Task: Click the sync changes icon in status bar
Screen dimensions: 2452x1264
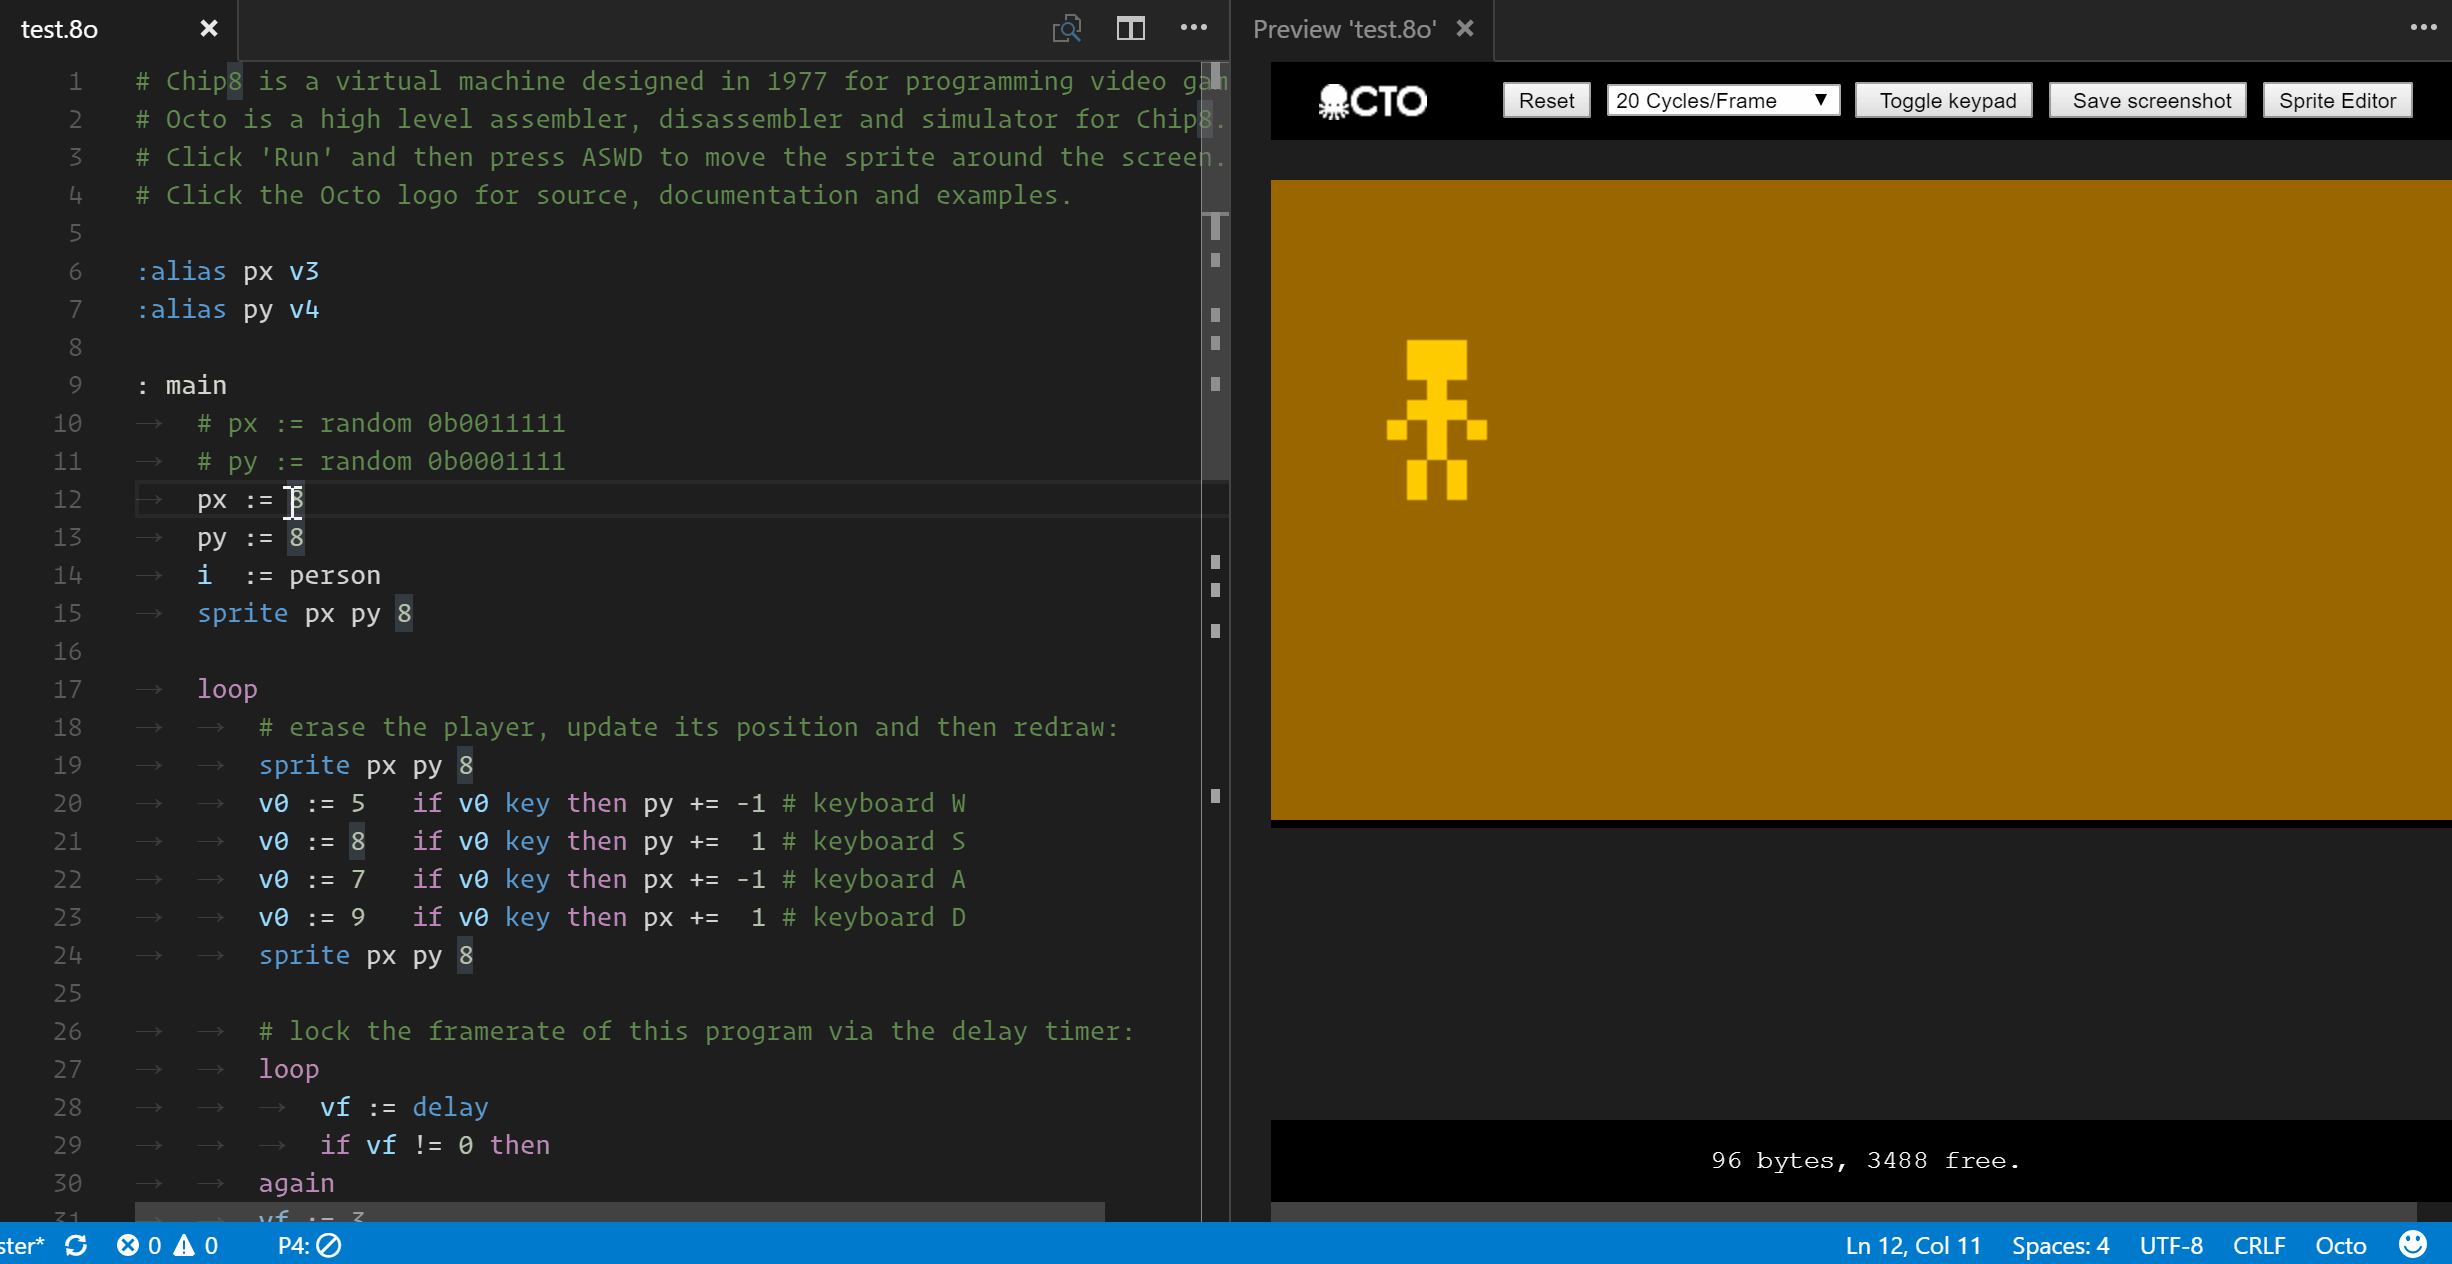Action: point(77,1245)
